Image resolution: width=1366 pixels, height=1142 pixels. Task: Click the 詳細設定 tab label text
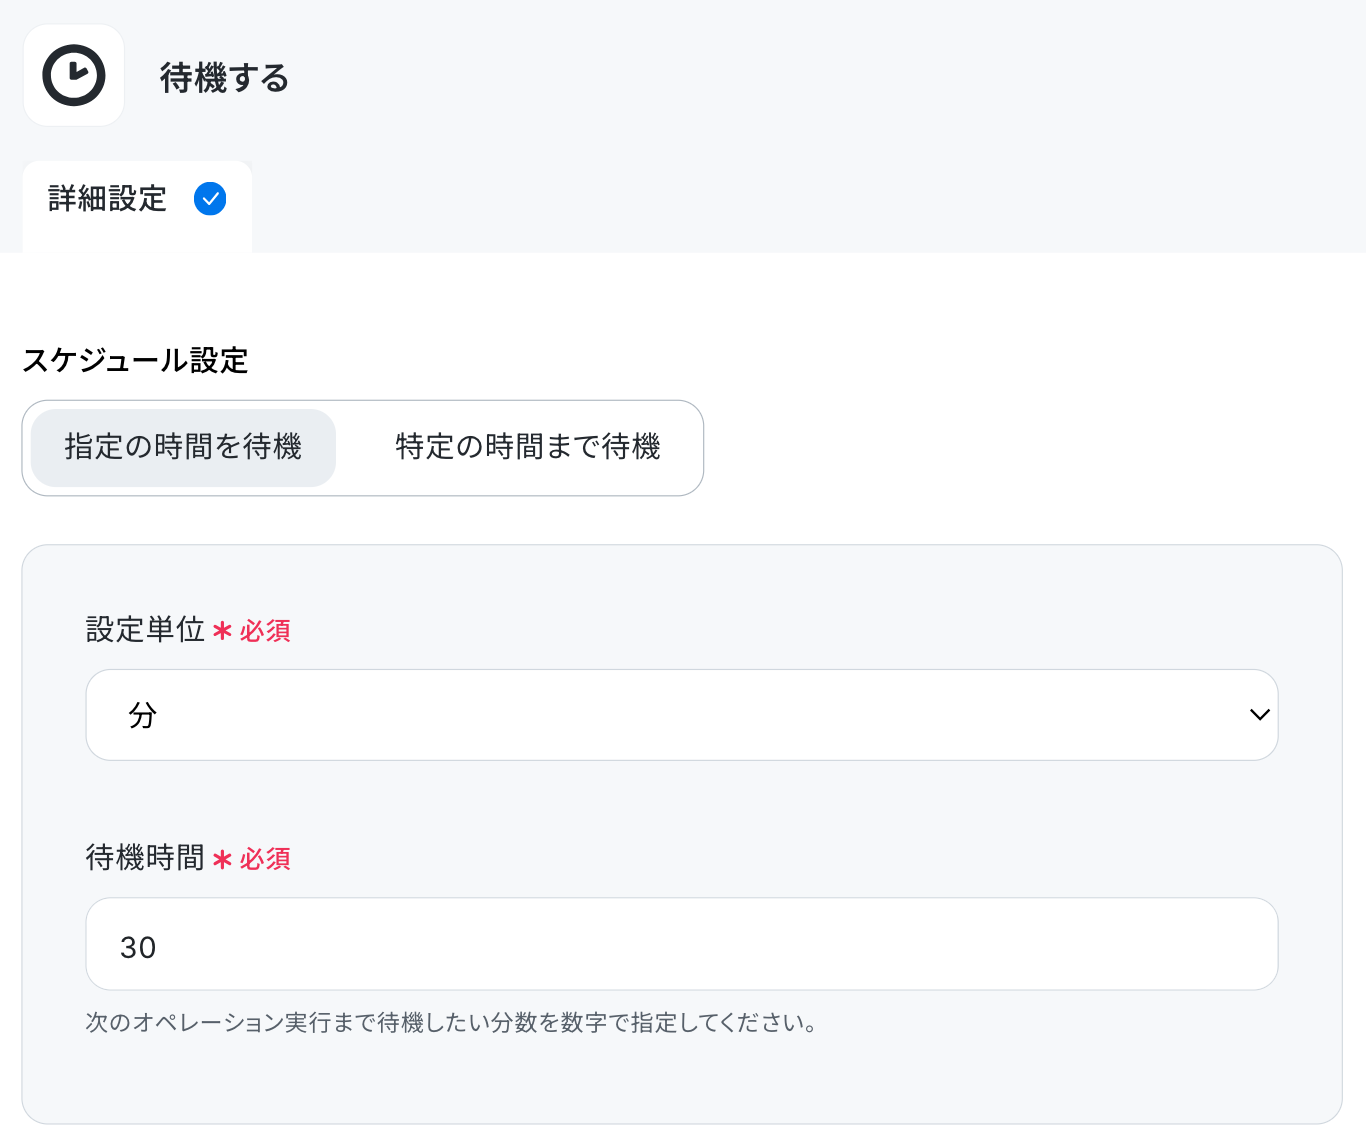108,198
